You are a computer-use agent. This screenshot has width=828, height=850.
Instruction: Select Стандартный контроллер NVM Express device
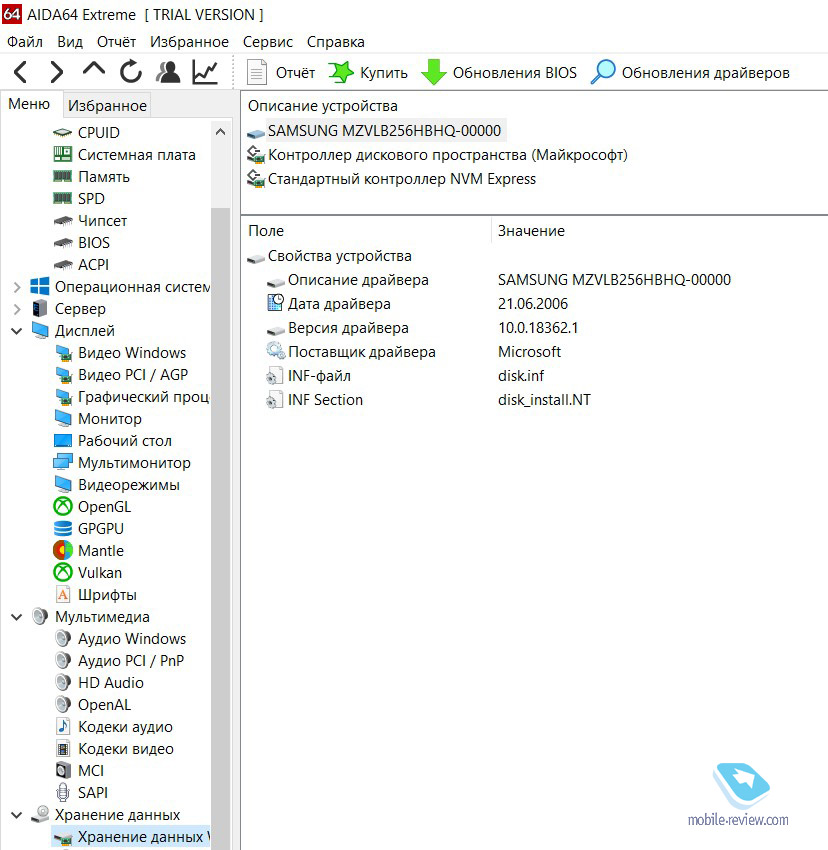[401, 179]
